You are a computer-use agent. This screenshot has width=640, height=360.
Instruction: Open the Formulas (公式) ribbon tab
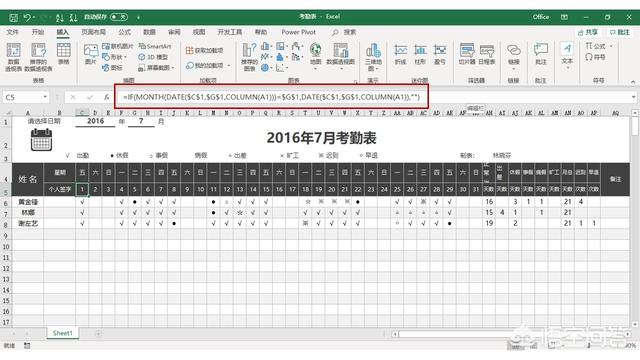click(x=124, y=32)
